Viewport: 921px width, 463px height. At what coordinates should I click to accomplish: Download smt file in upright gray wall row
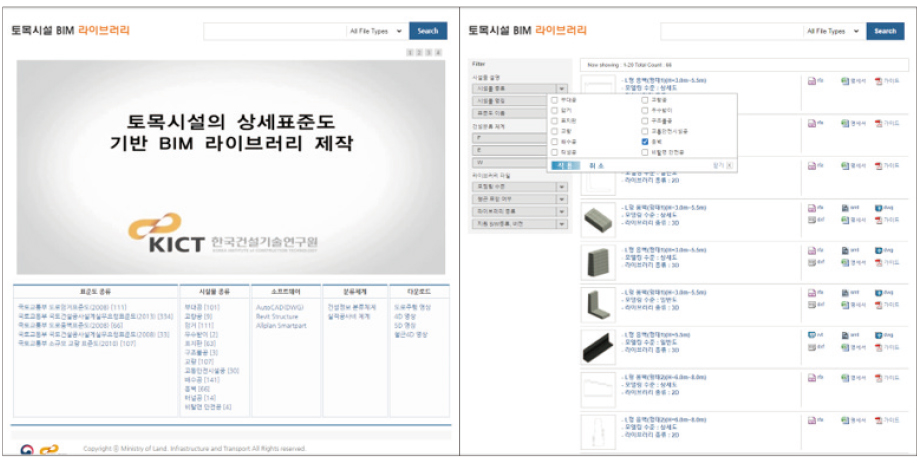[849, 250]
